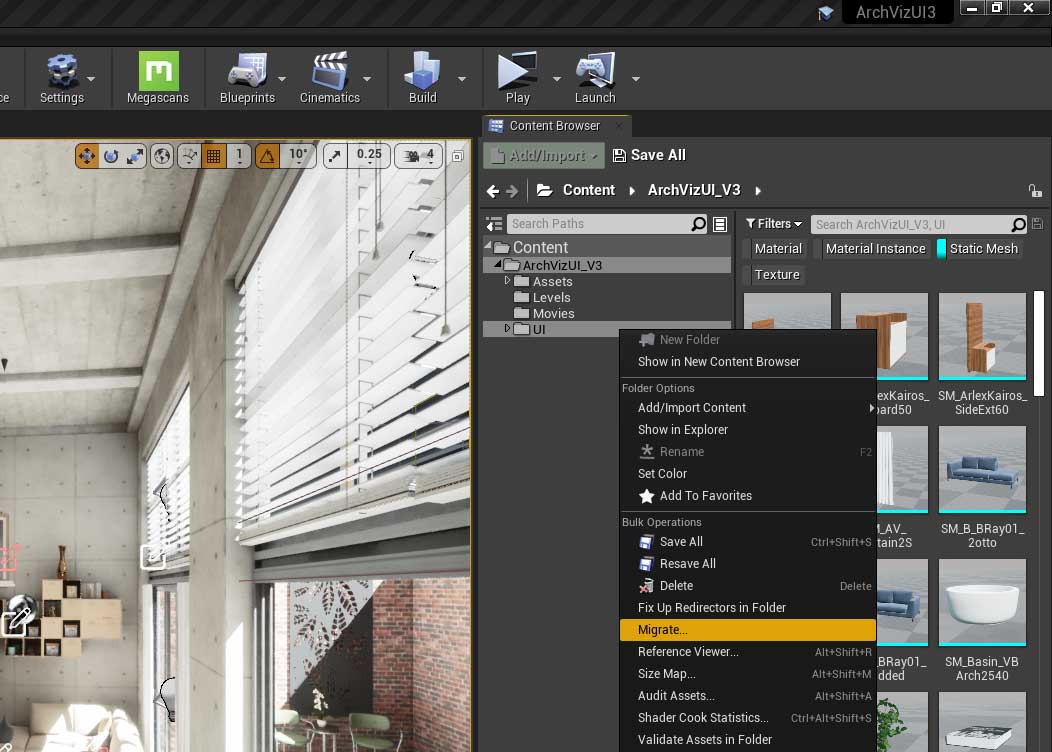This screenshot has height=752, width=1052.
Task: Open the folder search options icon
Action: (720, 224)
